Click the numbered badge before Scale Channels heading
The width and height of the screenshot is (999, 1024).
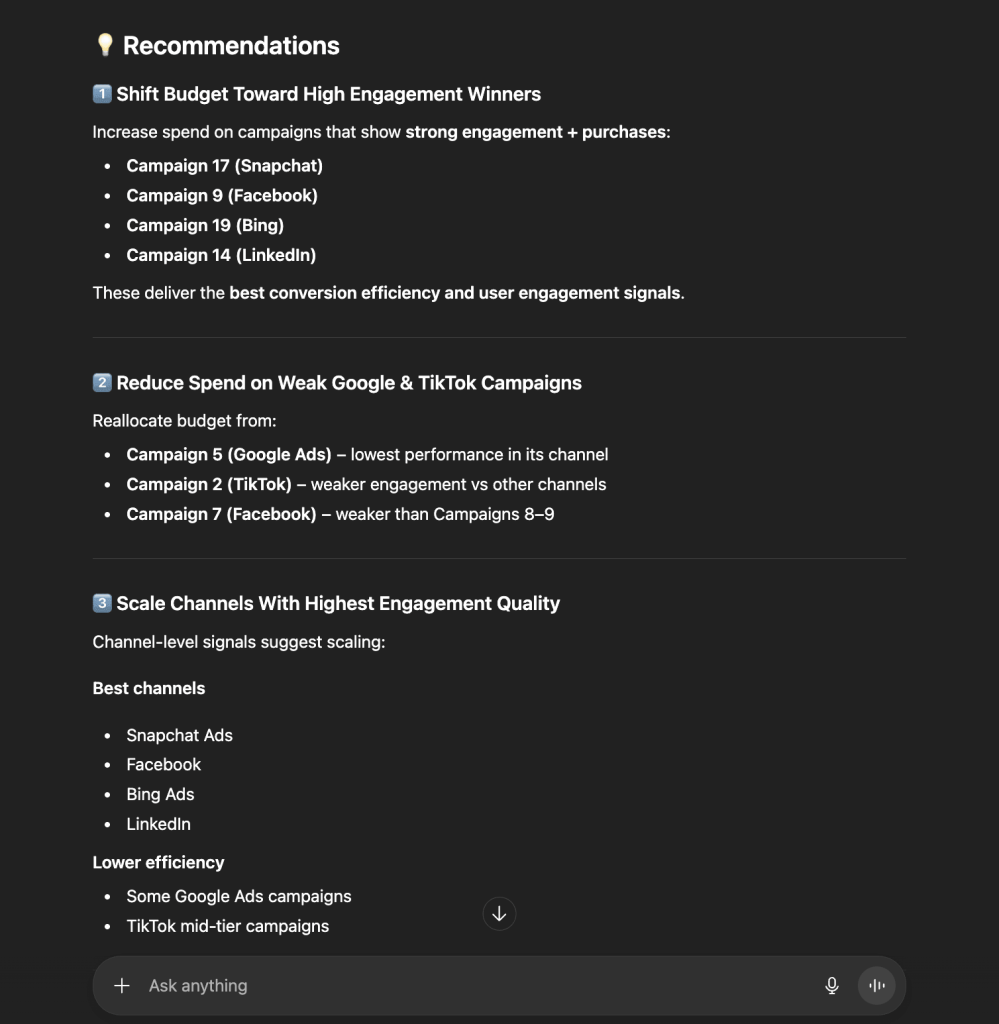100,603
